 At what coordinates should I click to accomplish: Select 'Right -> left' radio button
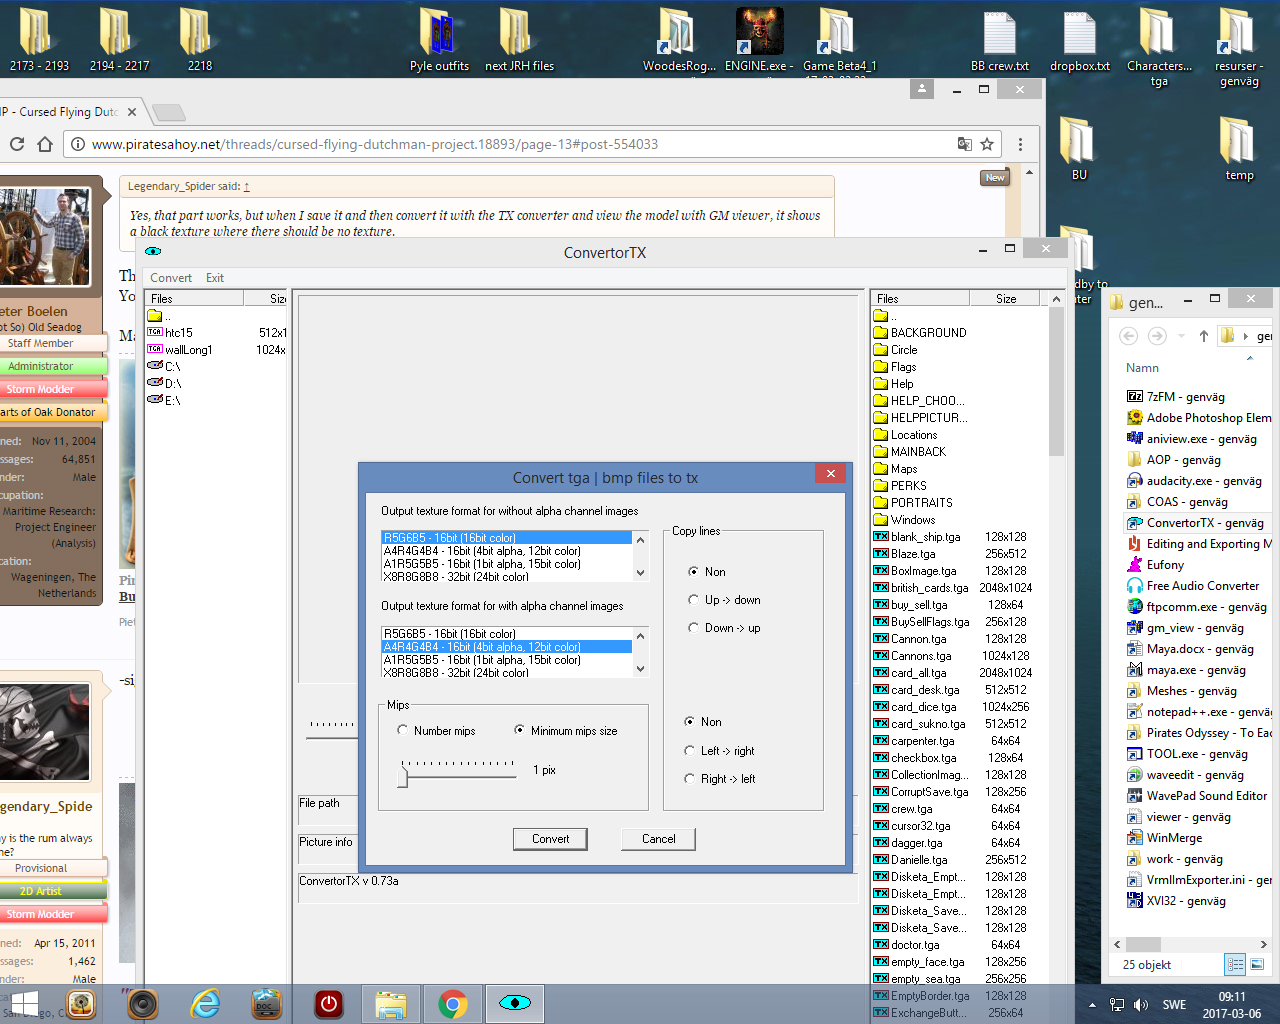689,779
